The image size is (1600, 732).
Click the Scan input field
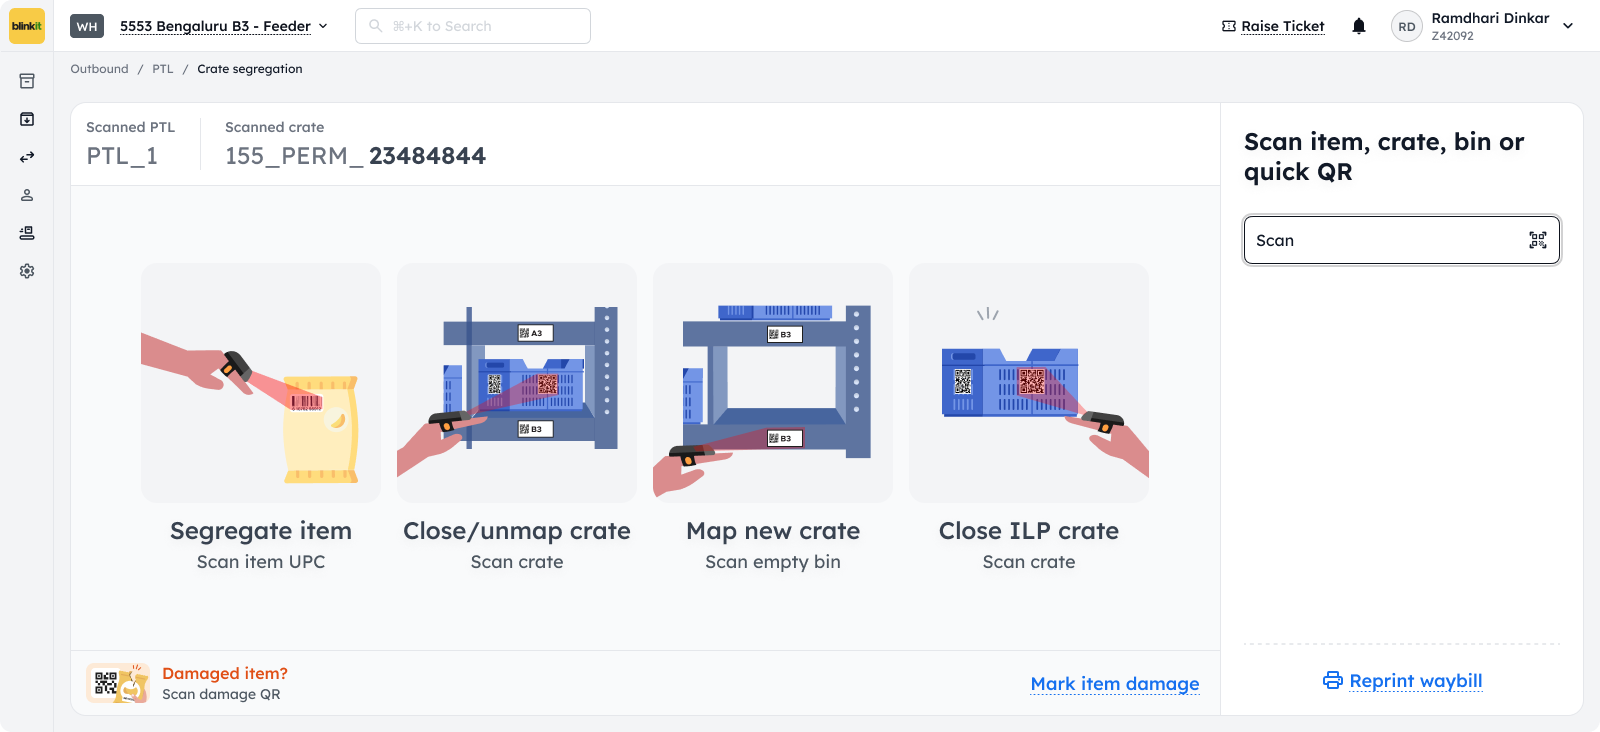coord(1402,240)
